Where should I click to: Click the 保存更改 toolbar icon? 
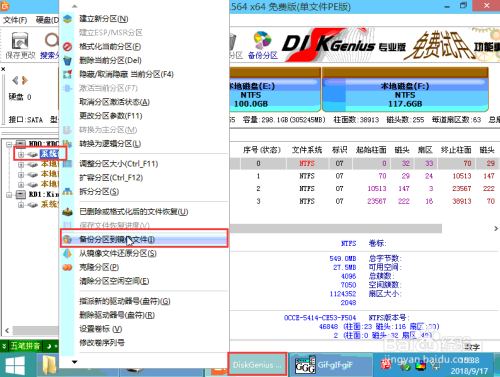[x=20, y=45]
